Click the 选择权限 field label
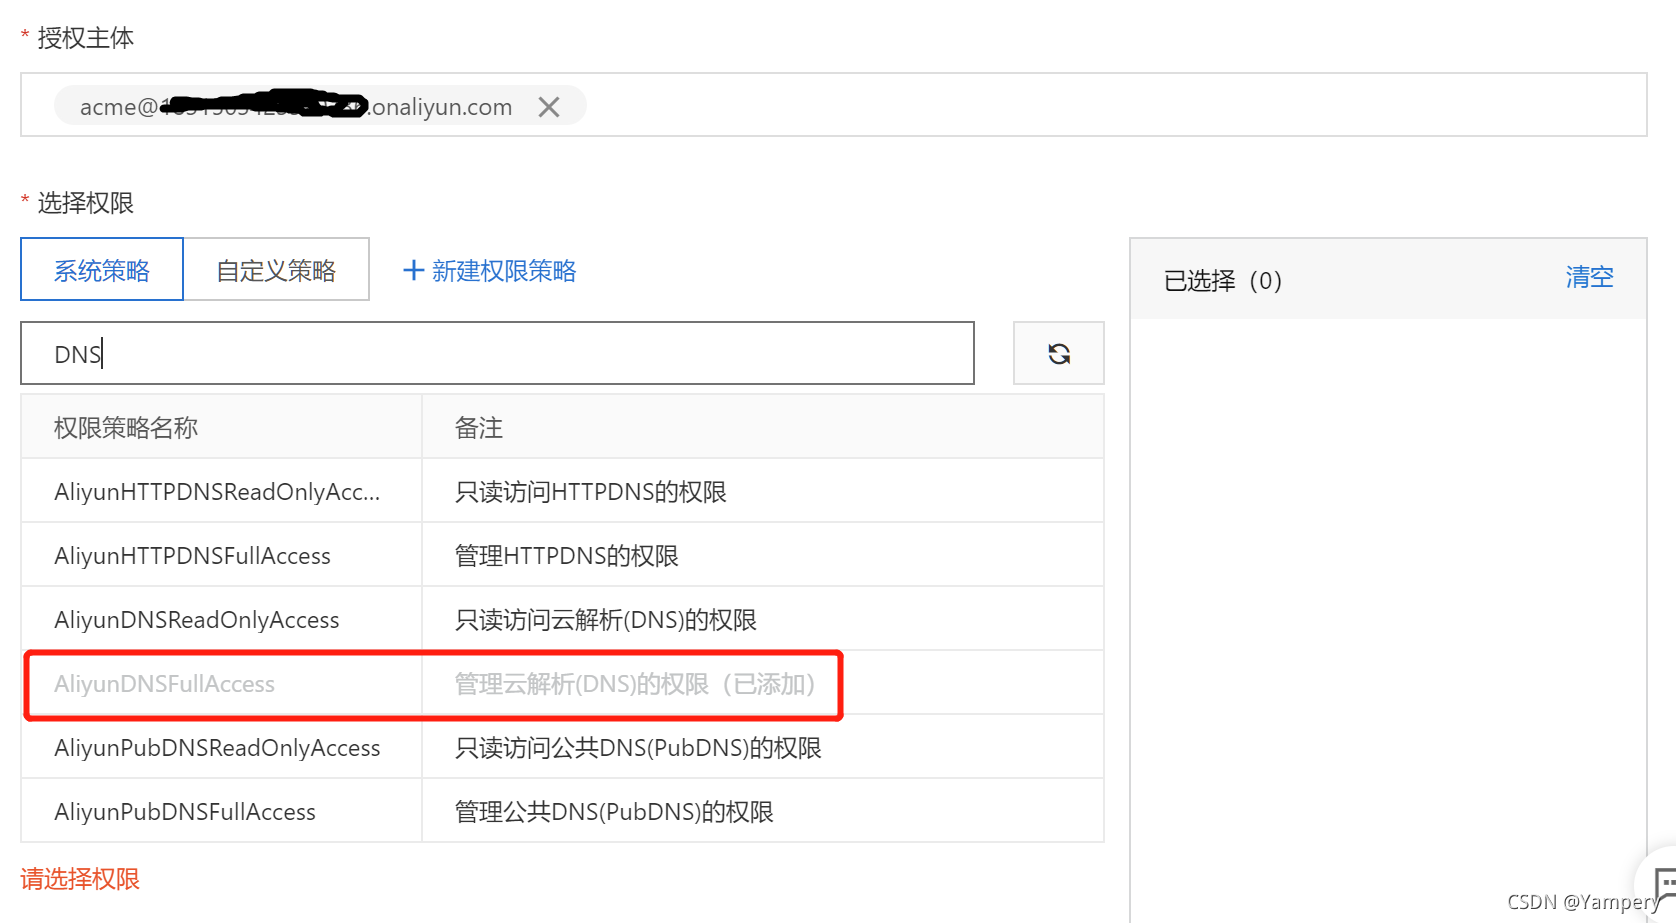Screen dimensions: 1676x923 [x=86, y=203]
